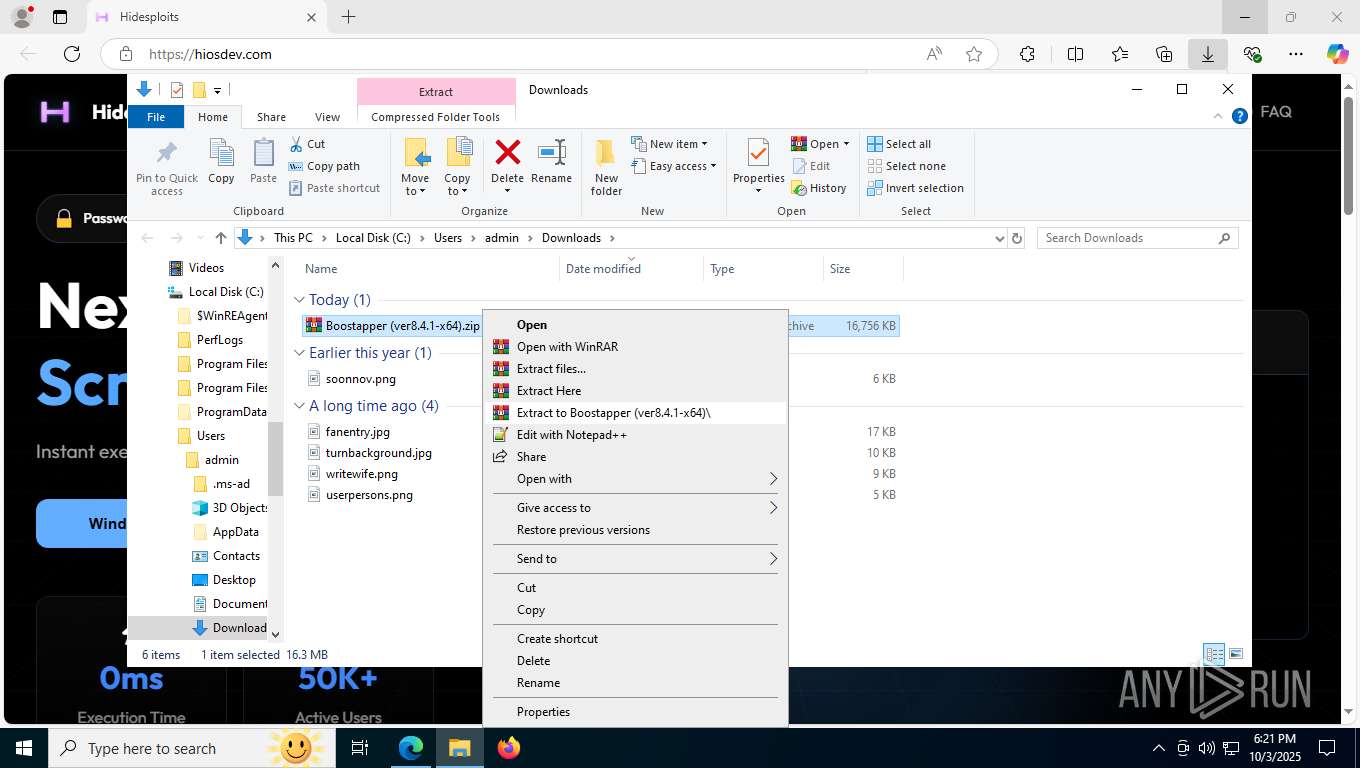
Task: Collapse the ribbon with chevron
Action: pos(1219,116)
